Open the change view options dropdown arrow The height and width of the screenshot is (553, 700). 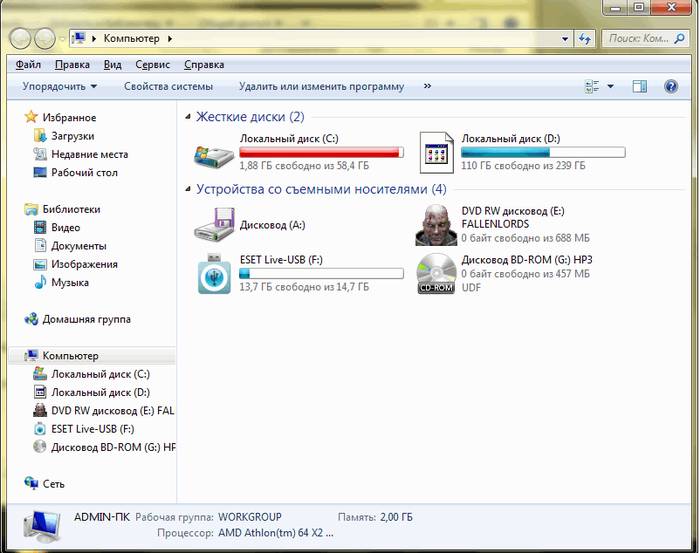coord(611,87)
